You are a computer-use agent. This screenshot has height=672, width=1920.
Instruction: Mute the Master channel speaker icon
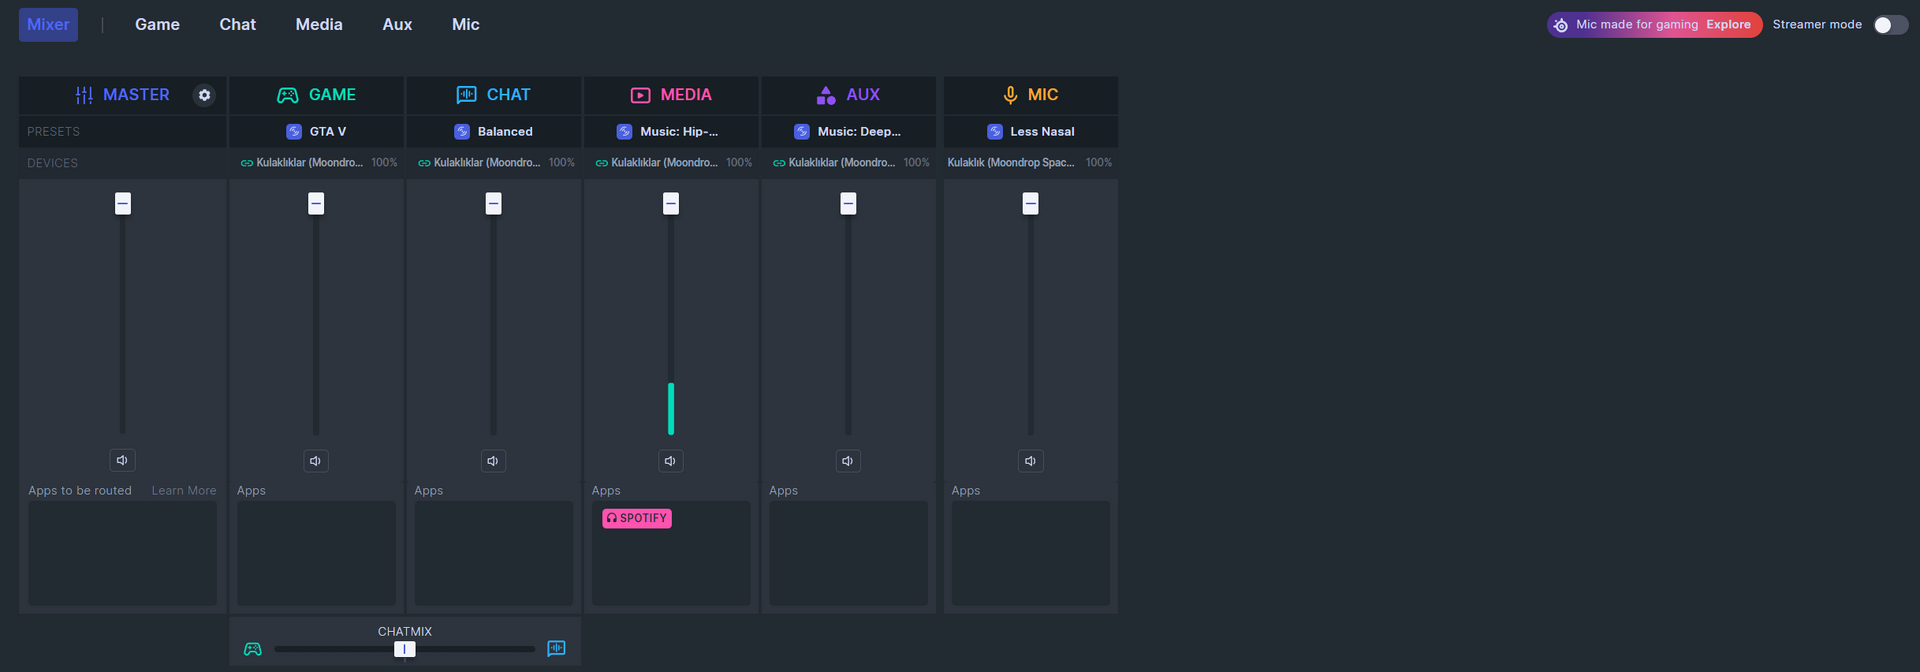point(122,460)
